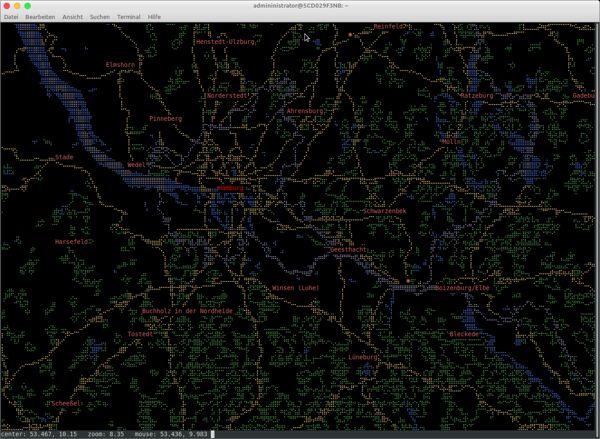
Task: Click the Wedel label
Action: coord(137,165)
